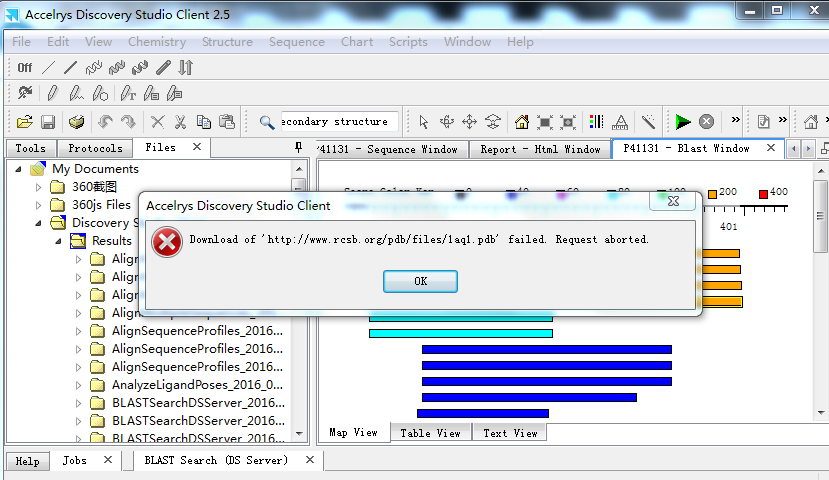Click the open folder icon
This screenshot has height=480, width=829.
coord(24,122)
